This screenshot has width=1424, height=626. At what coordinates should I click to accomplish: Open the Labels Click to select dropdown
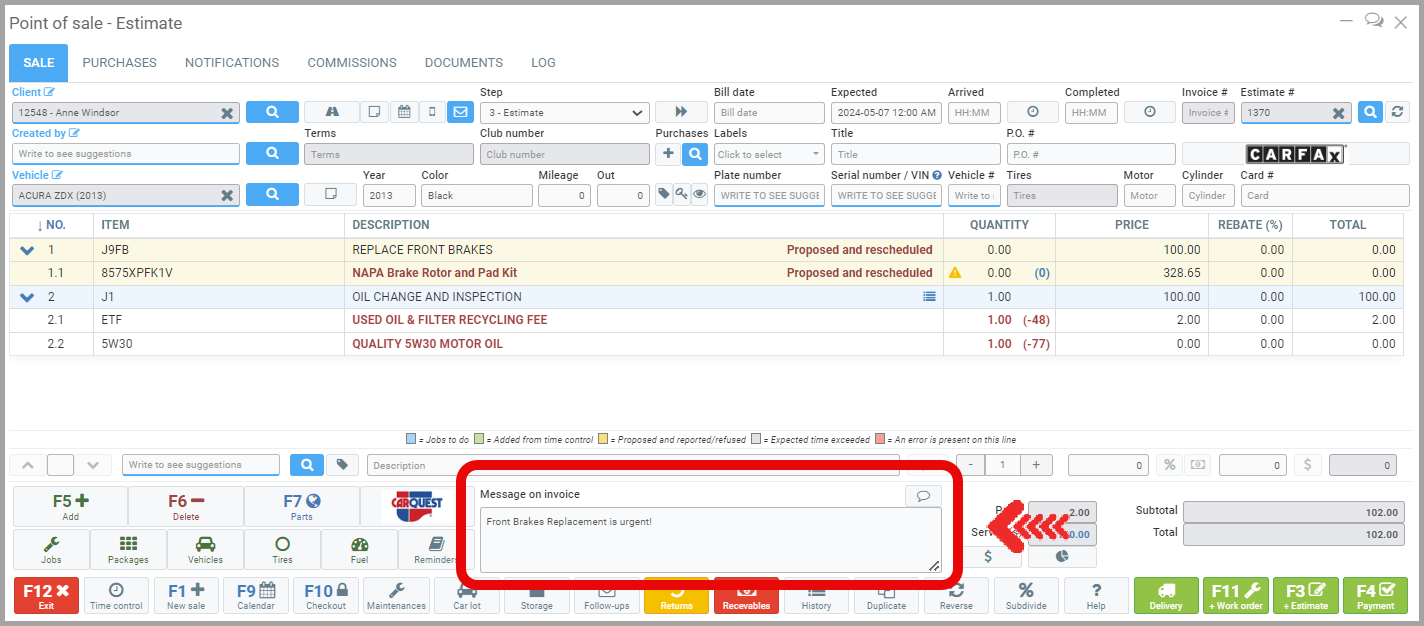(x=768, y=154)
